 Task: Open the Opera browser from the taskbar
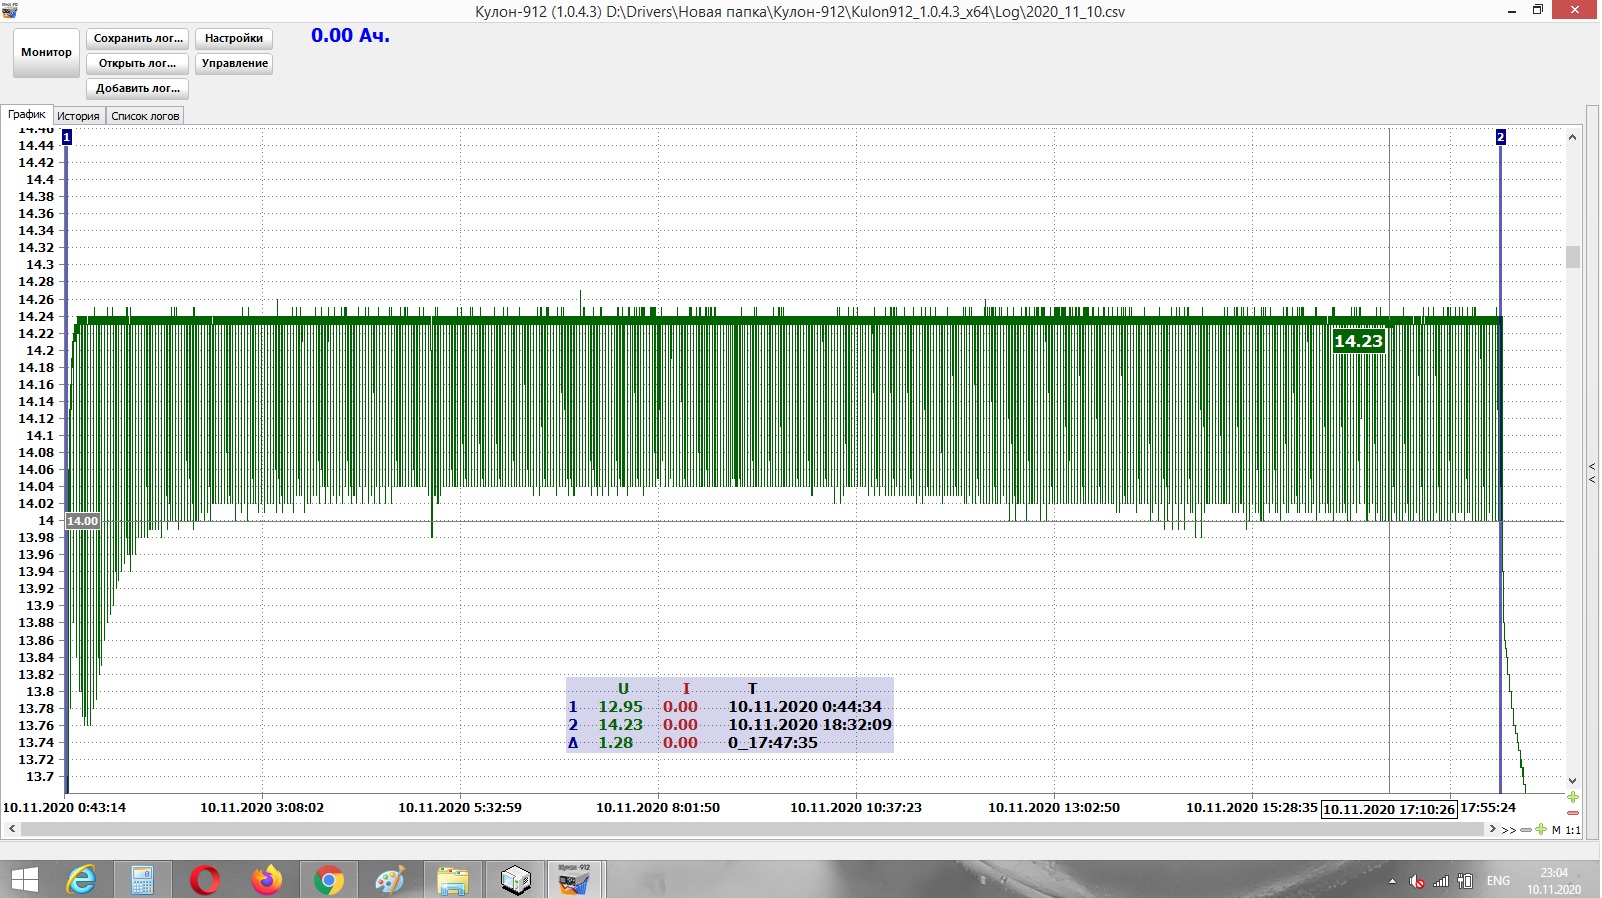point(204,880)
